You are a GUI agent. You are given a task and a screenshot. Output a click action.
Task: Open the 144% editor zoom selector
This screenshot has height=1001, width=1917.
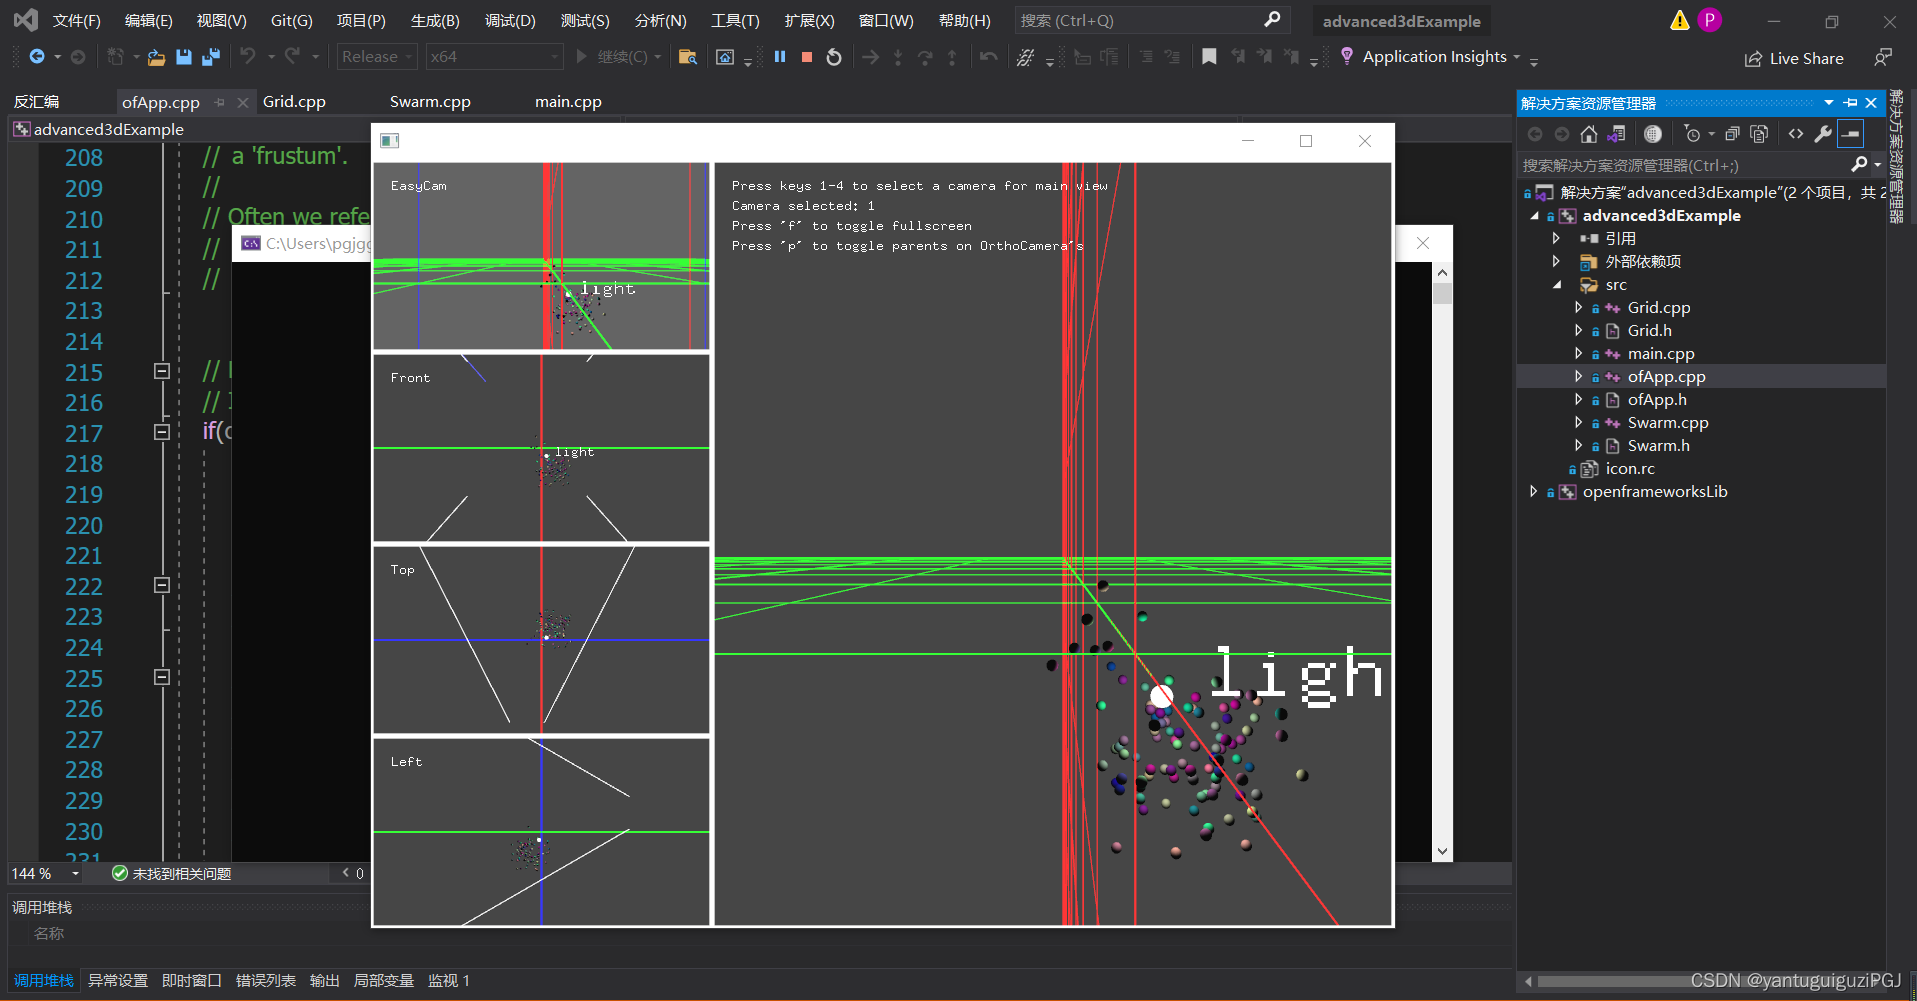(42, 873)
